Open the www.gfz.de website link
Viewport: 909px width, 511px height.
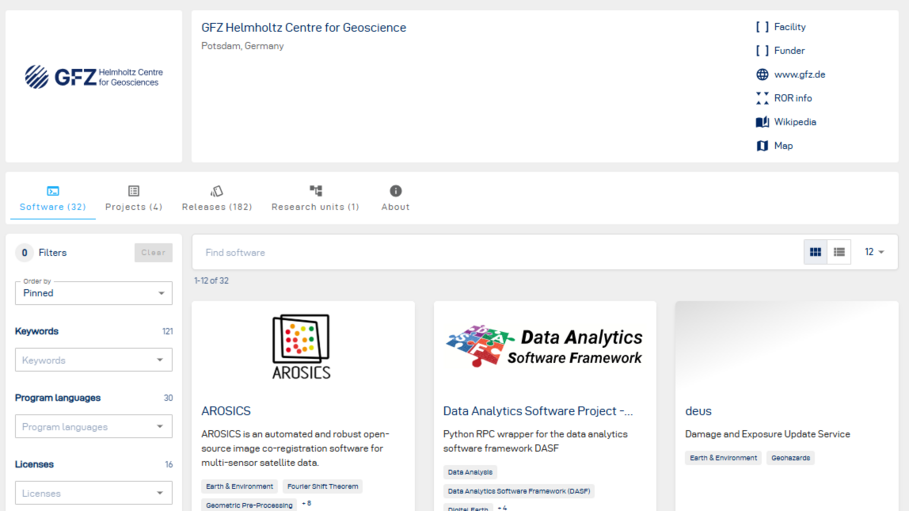(x=799, y=74)
